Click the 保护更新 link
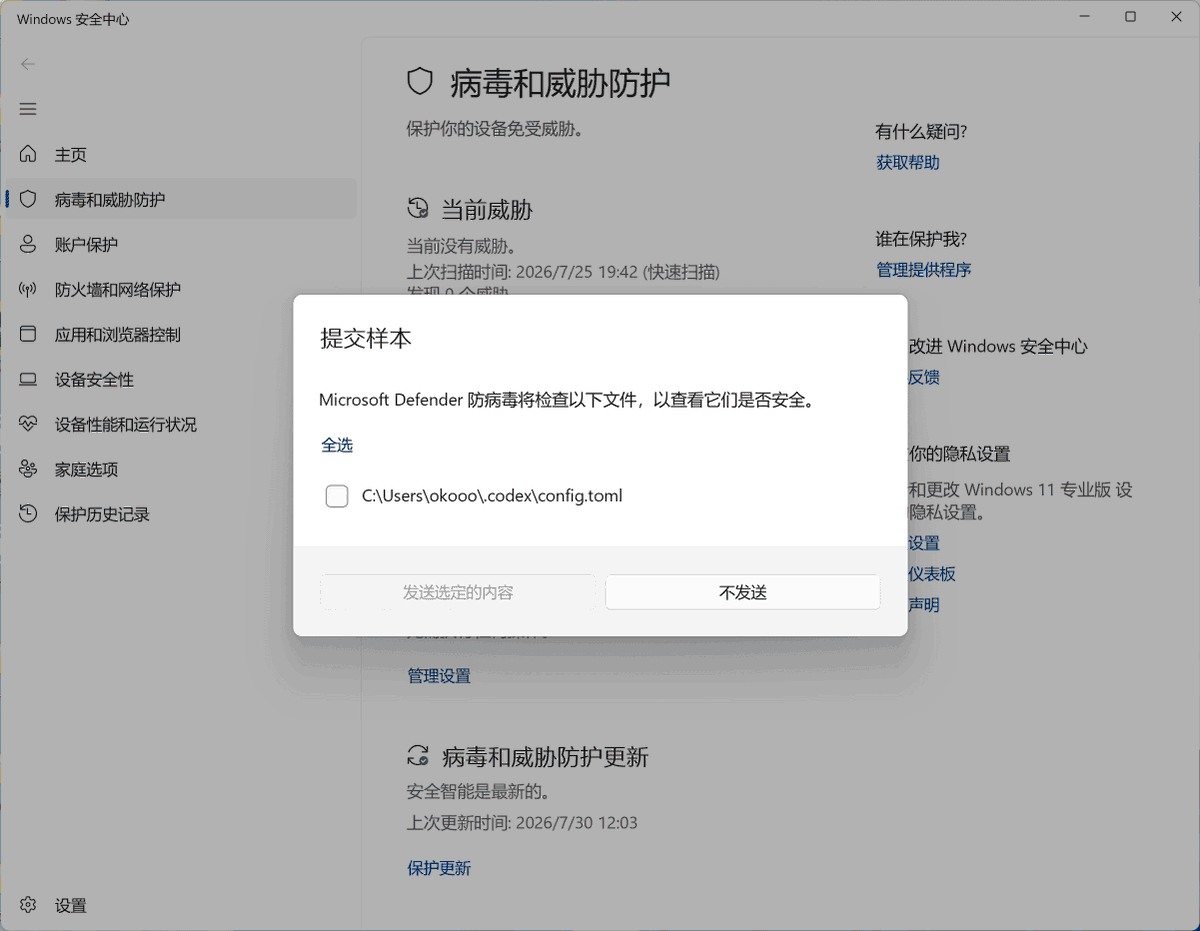This screenshot has width=1200, height=931. tap(439, 868)
